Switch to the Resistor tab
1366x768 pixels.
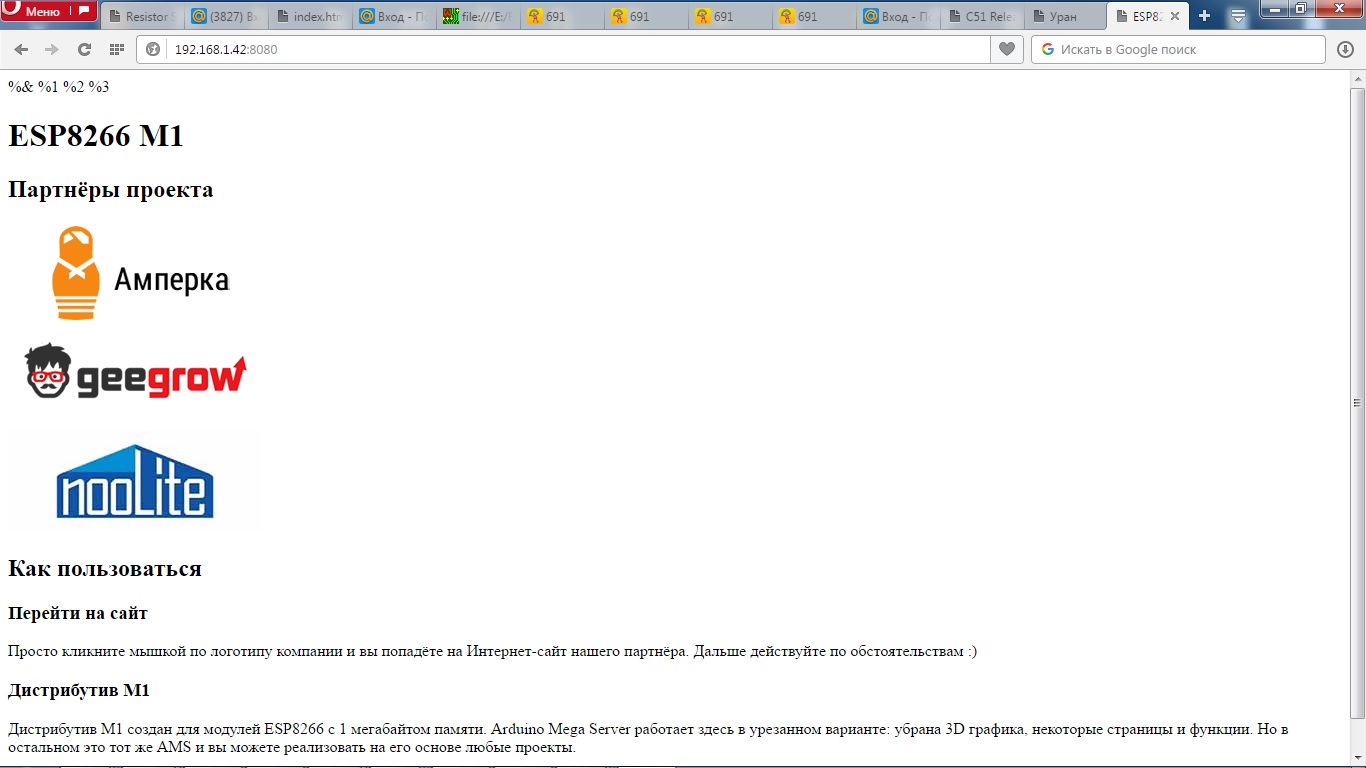pyautogui.click(x=140, y=17)
